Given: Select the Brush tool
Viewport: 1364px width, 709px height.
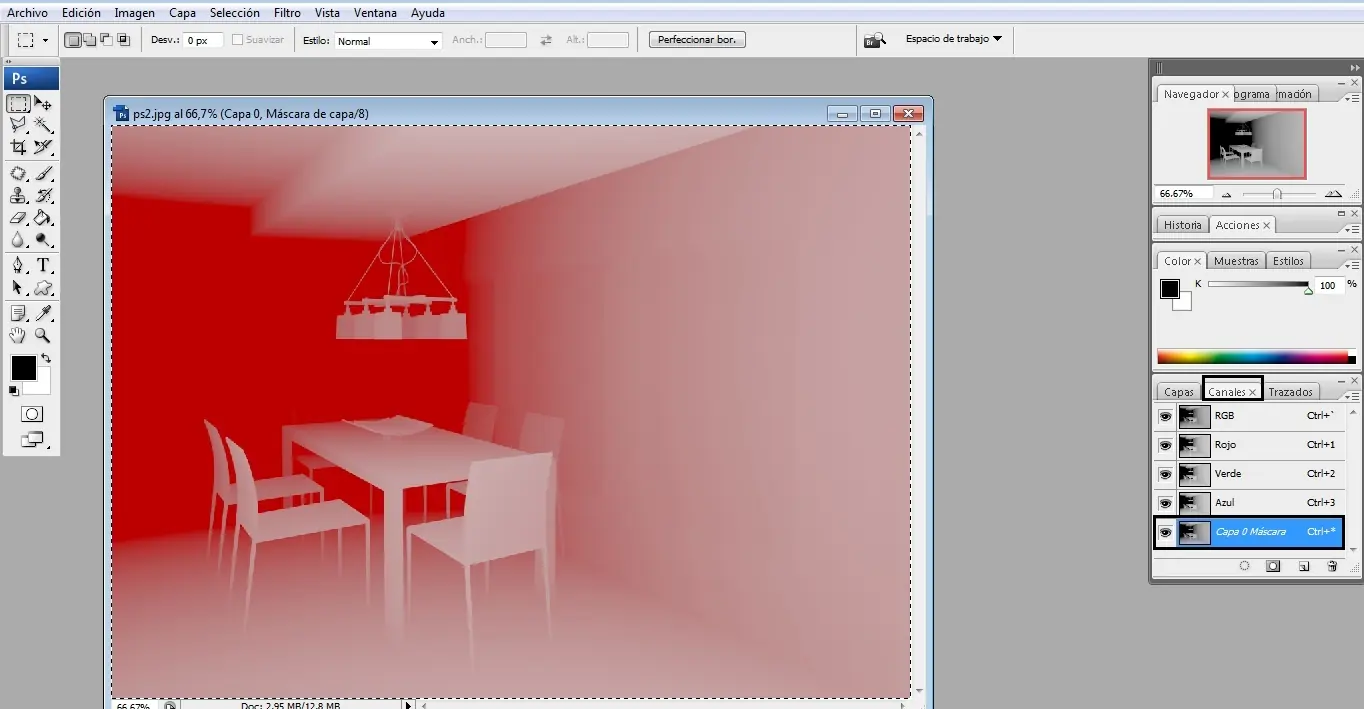Looking at the screenshot, I should [43, 174].
